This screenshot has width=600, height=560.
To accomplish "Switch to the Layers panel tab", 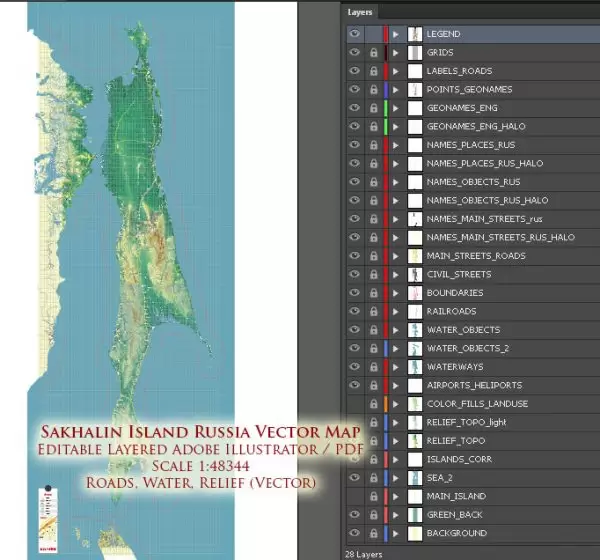I will tap(360, 12).
